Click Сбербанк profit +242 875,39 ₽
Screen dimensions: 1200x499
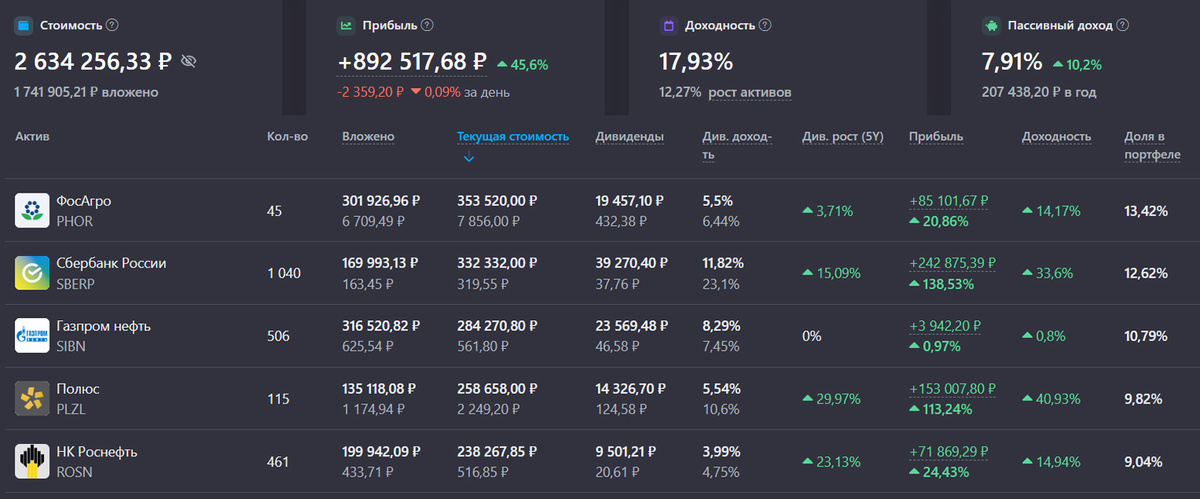pyautogui.click(x=952, y=263)
